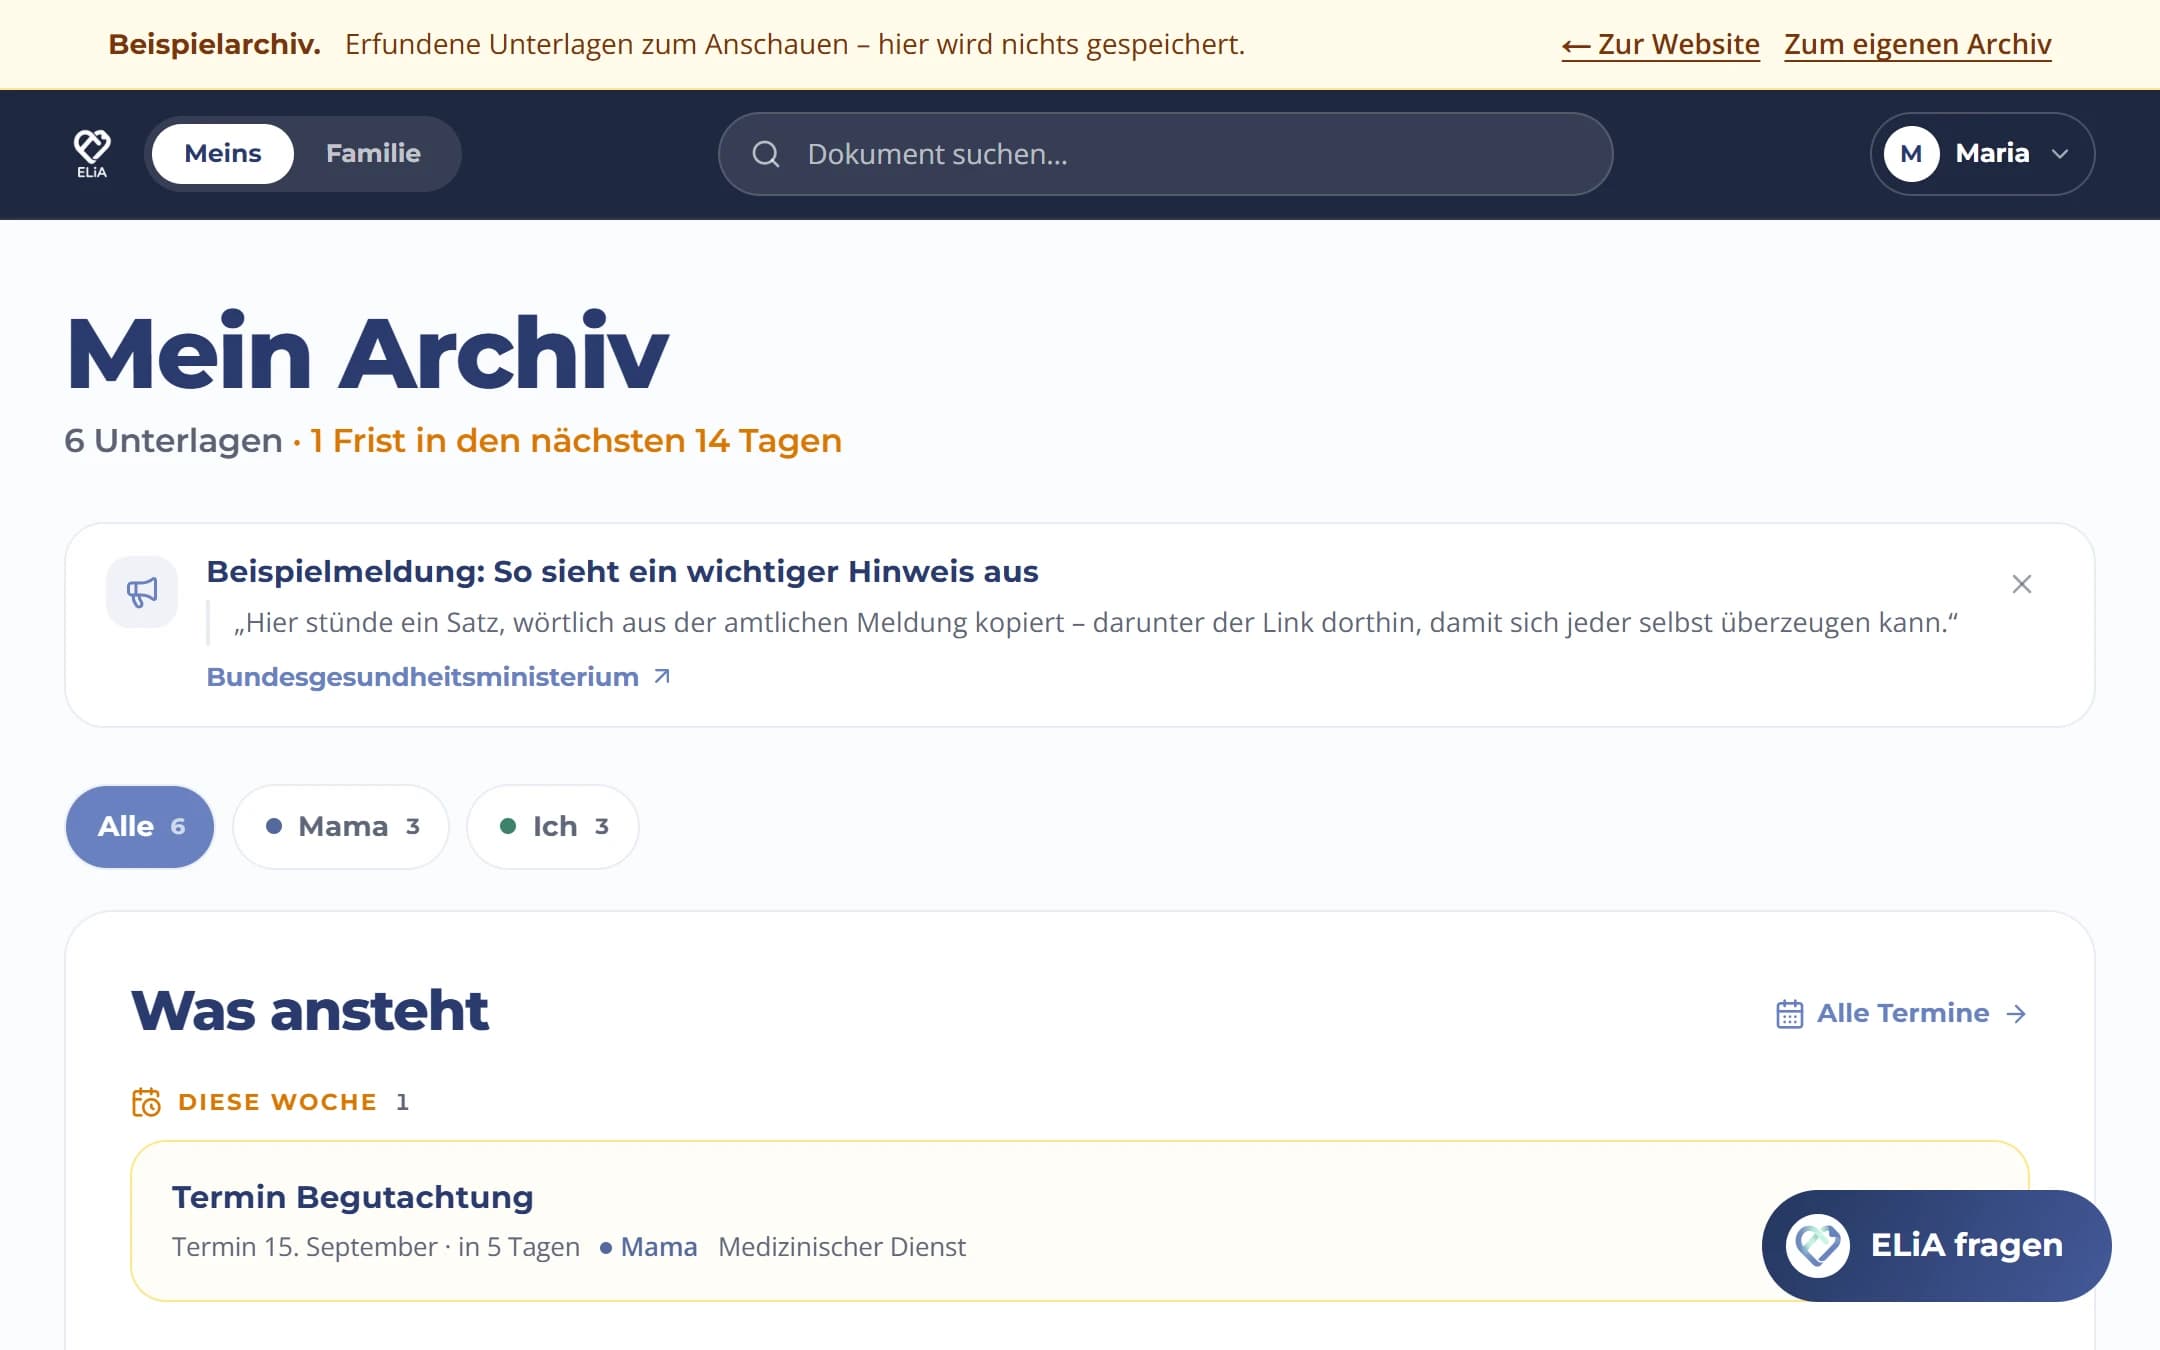Click the ELiA heart logo
This screenshot has width=2160, height=1350.
[91, 153]
